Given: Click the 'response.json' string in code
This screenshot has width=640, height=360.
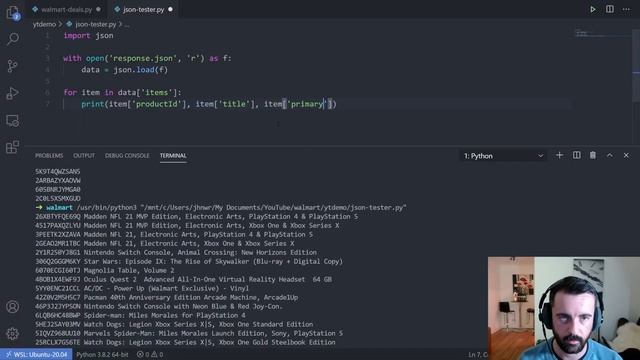Looking at the screenshot, I should pyautogui.click(x=144, y=58).
